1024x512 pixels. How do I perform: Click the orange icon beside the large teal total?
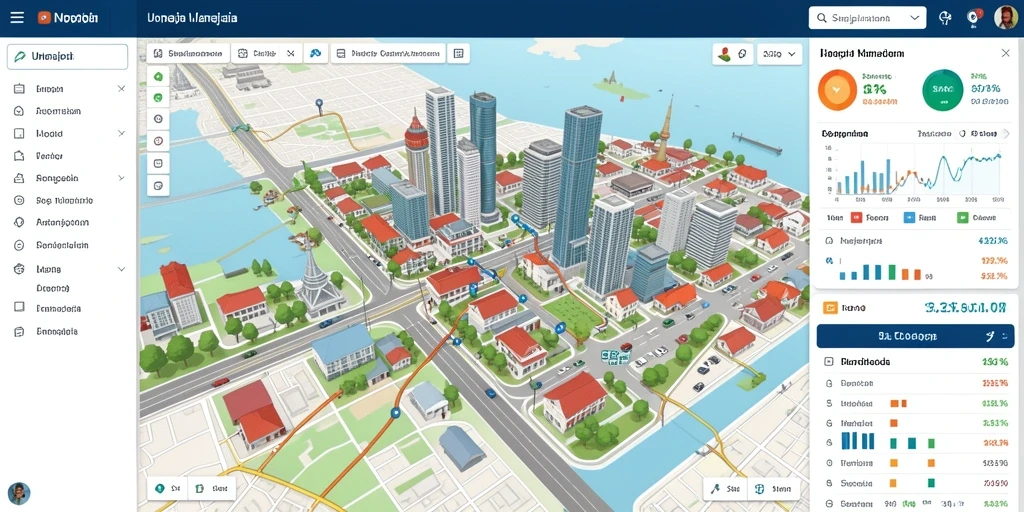830,308
